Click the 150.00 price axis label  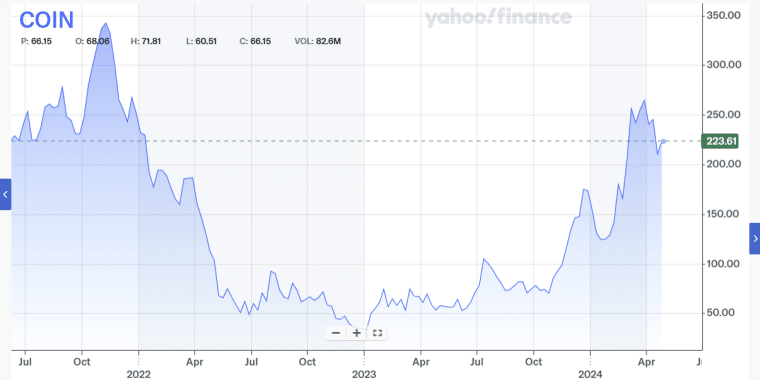tap(724, 214)
